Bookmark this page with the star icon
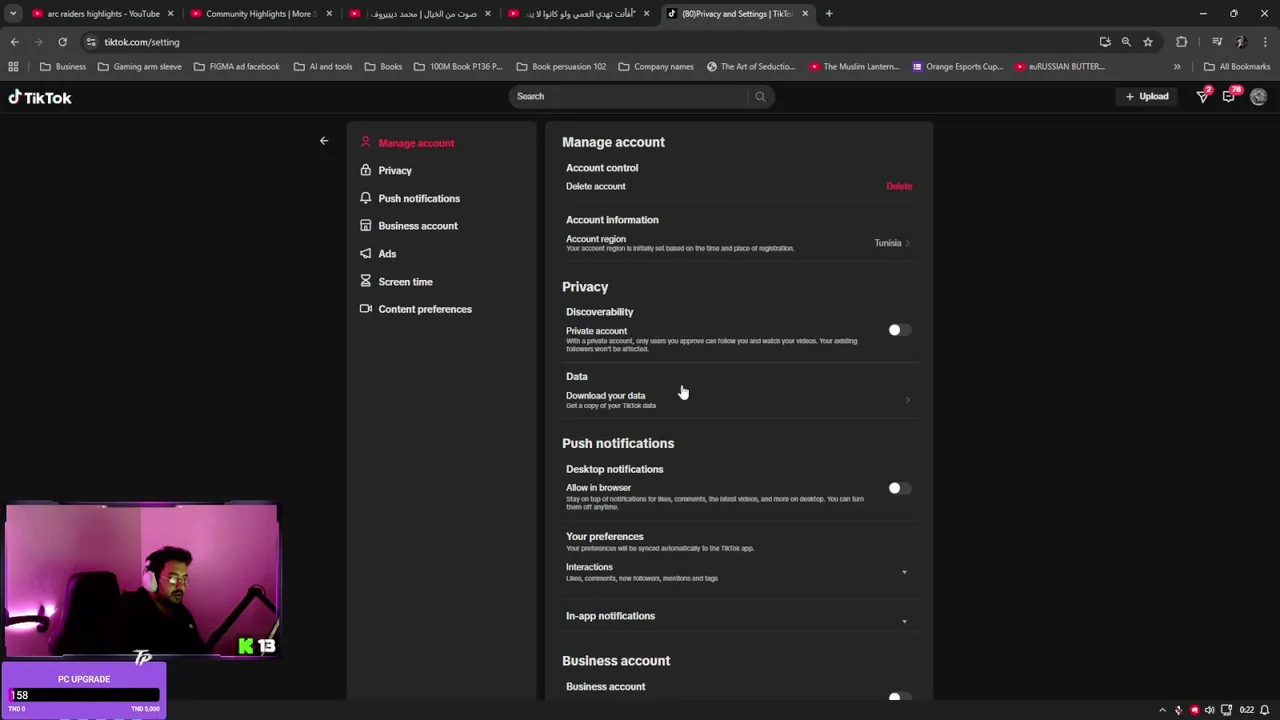Screen dimensions: 1280x720 click(1148, 42)
